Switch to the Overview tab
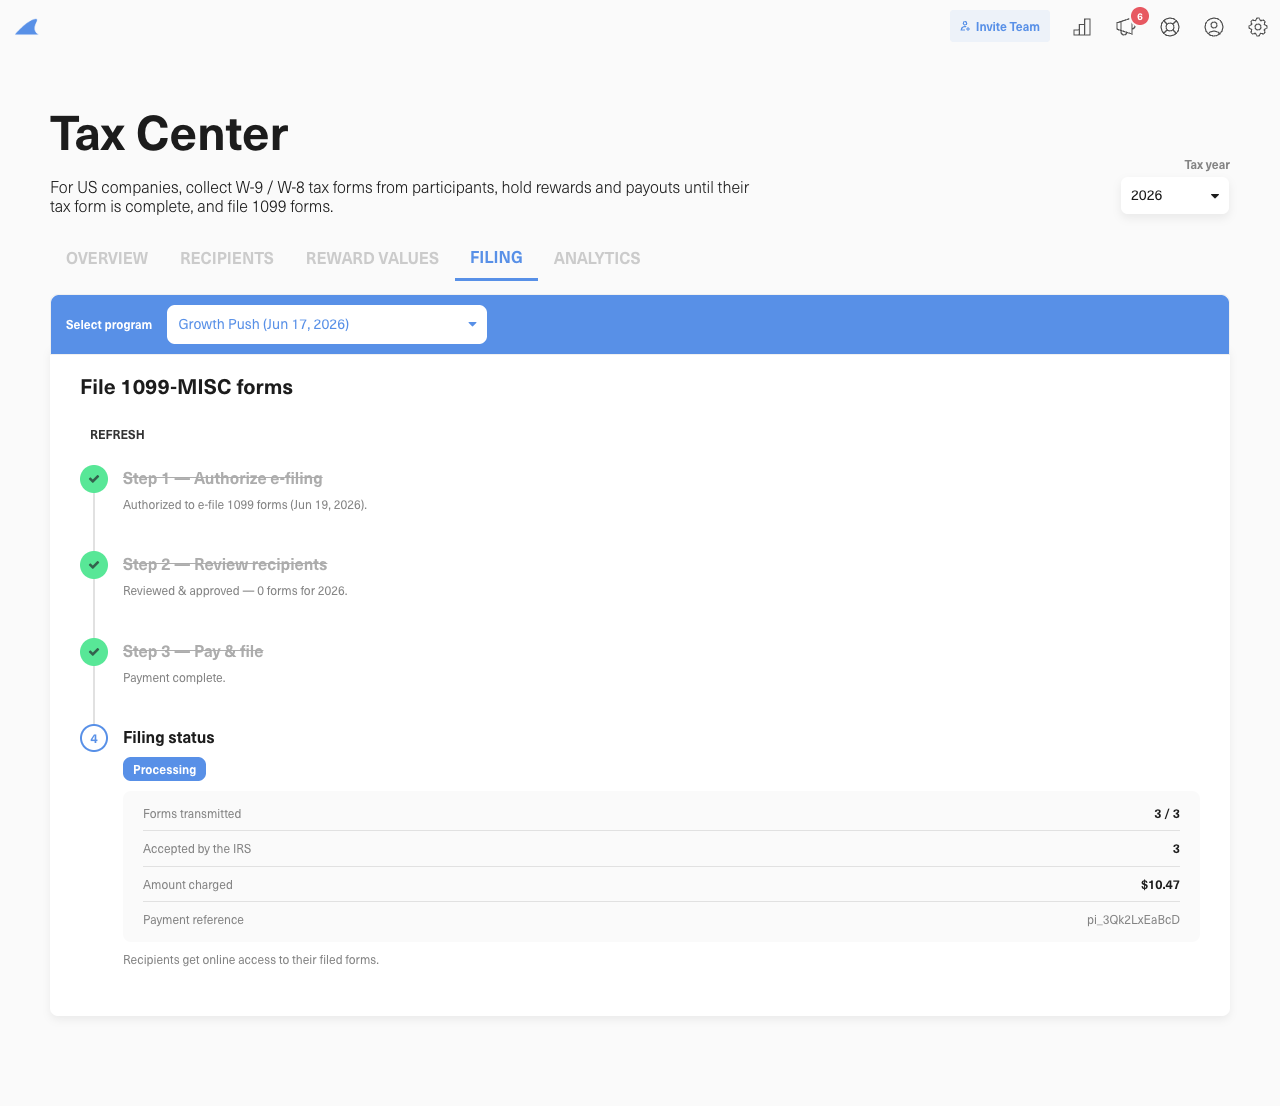The width and height of the screenshot is (1280, 1106). [x=107, y=258]
